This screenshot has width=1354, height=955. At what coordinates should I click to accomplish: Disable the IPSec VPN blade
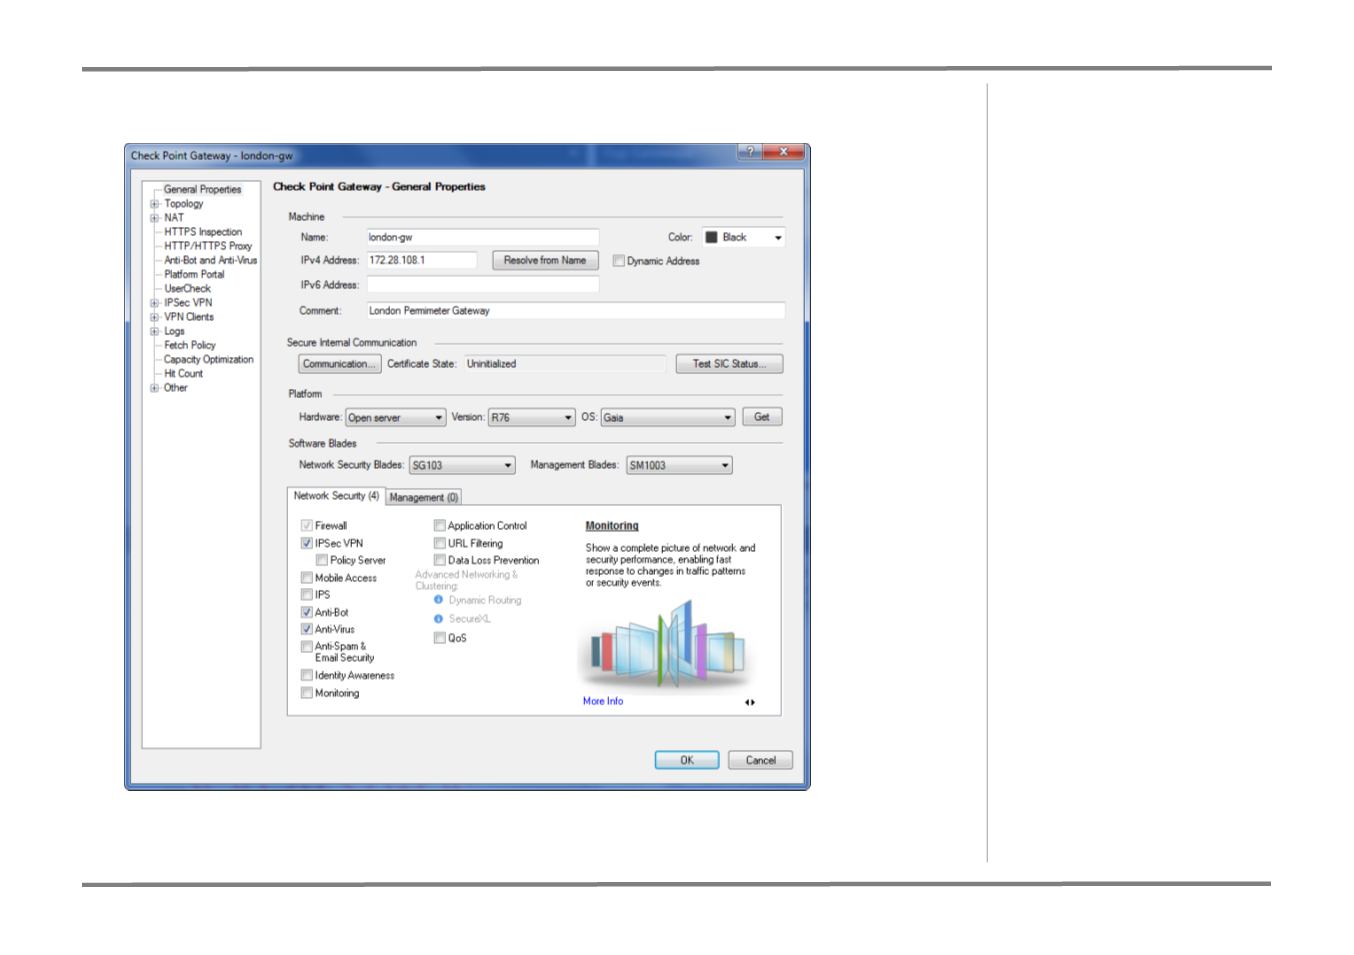point(307,544)
